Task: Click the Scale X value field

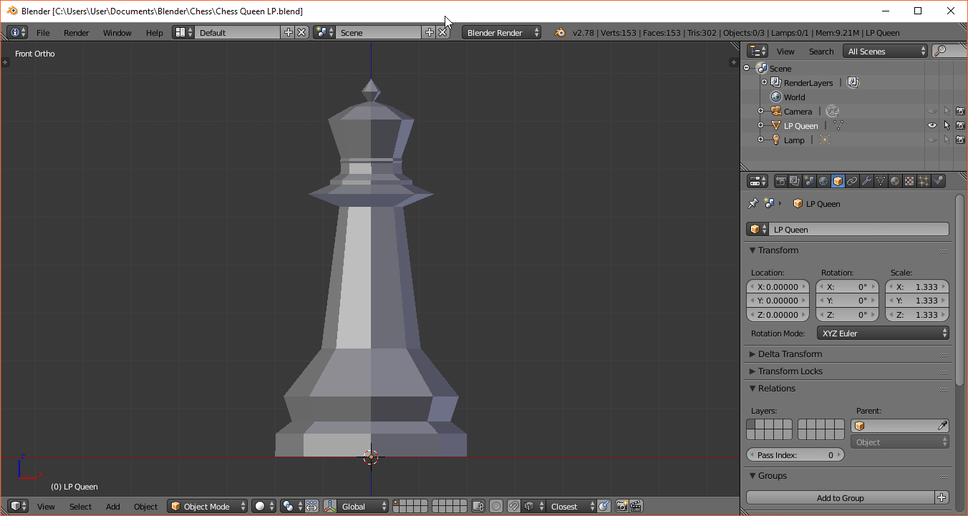Action: 917,287
